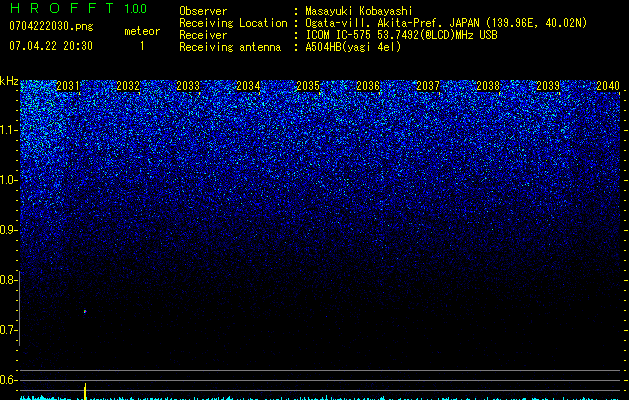Click the 0.9 frequency axis label

click(8, 230)
